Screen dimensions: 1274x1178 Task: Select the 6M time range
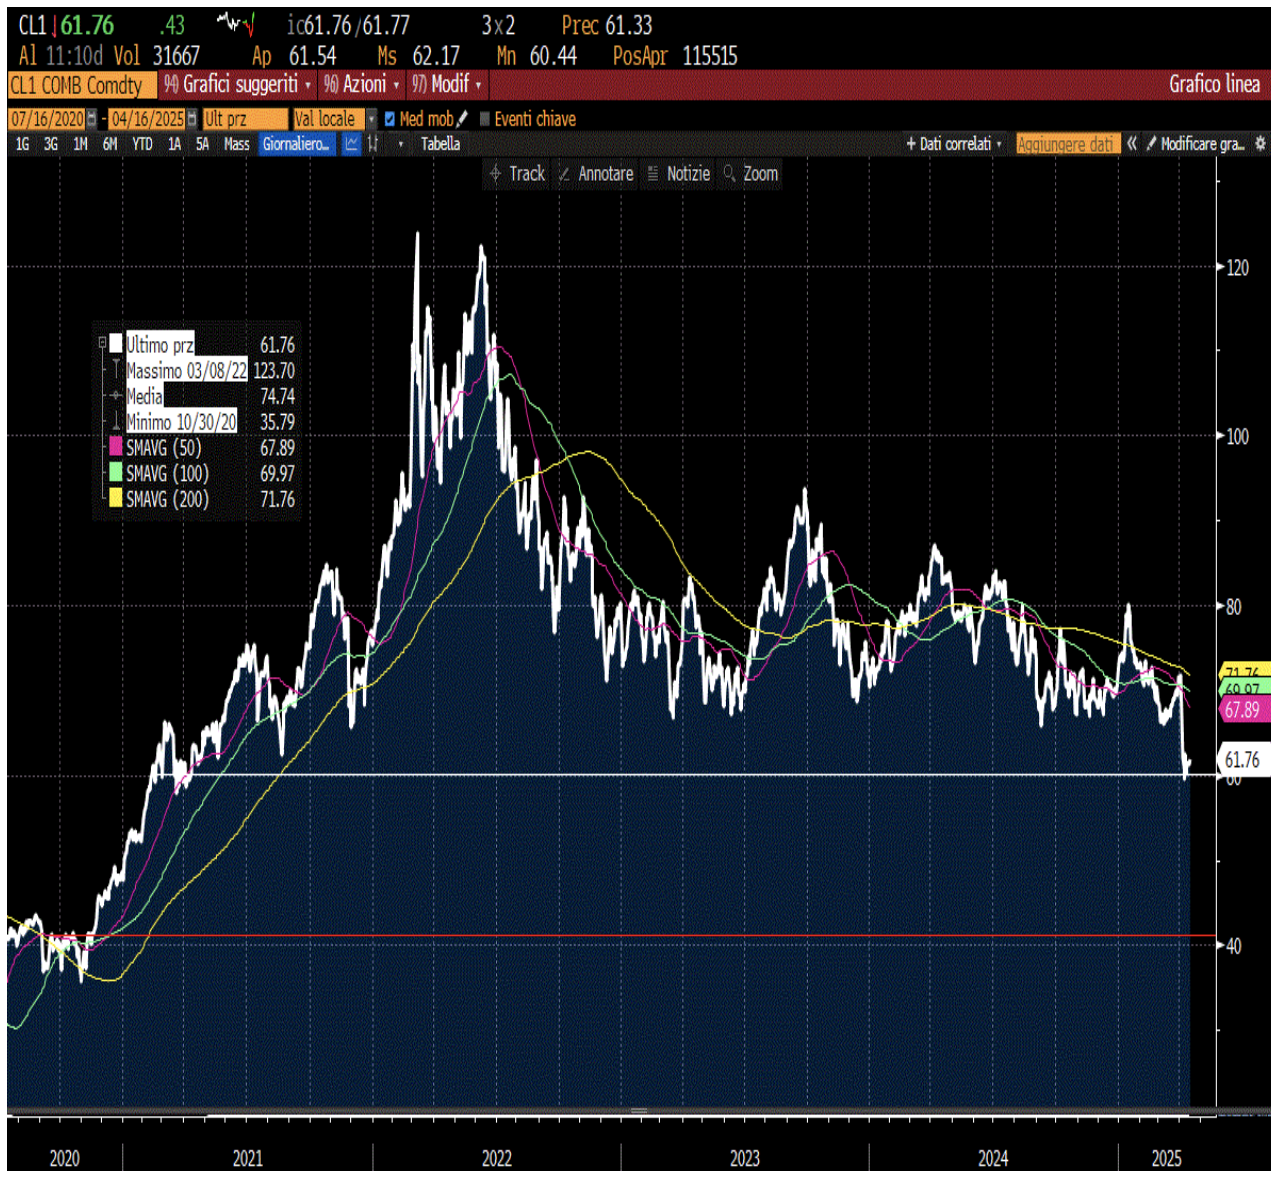110,144
